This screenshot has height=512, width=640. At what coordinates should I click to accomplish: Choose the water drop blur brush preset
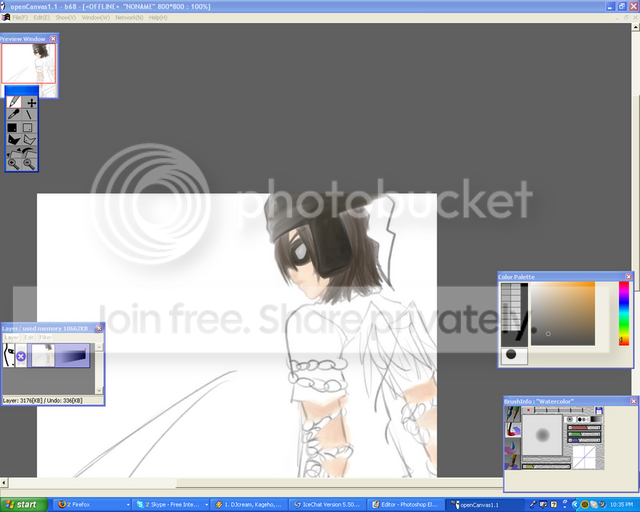point(513,446)
